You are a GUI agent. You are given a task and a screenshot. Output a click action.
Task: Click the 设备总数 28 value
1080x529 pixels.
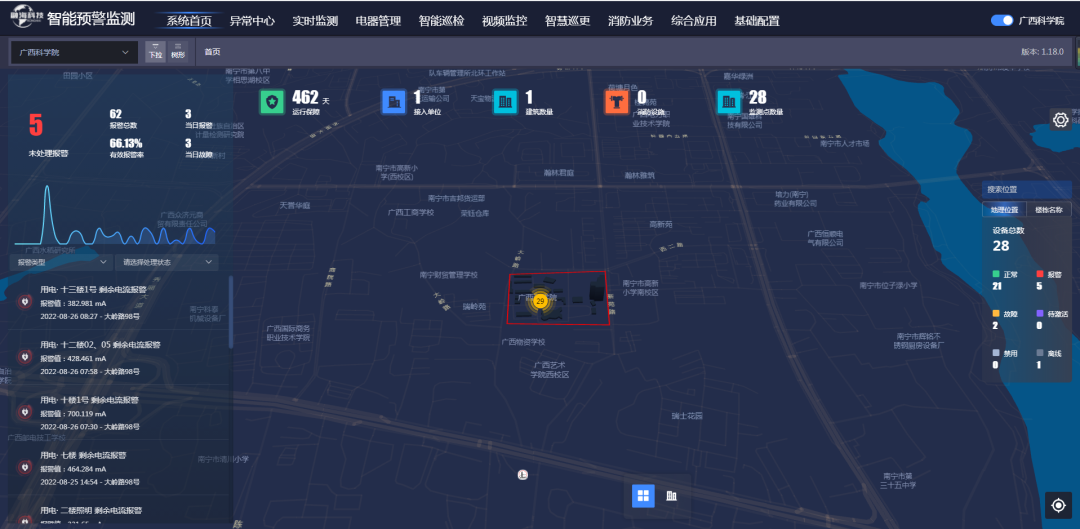coord(1001,246)
